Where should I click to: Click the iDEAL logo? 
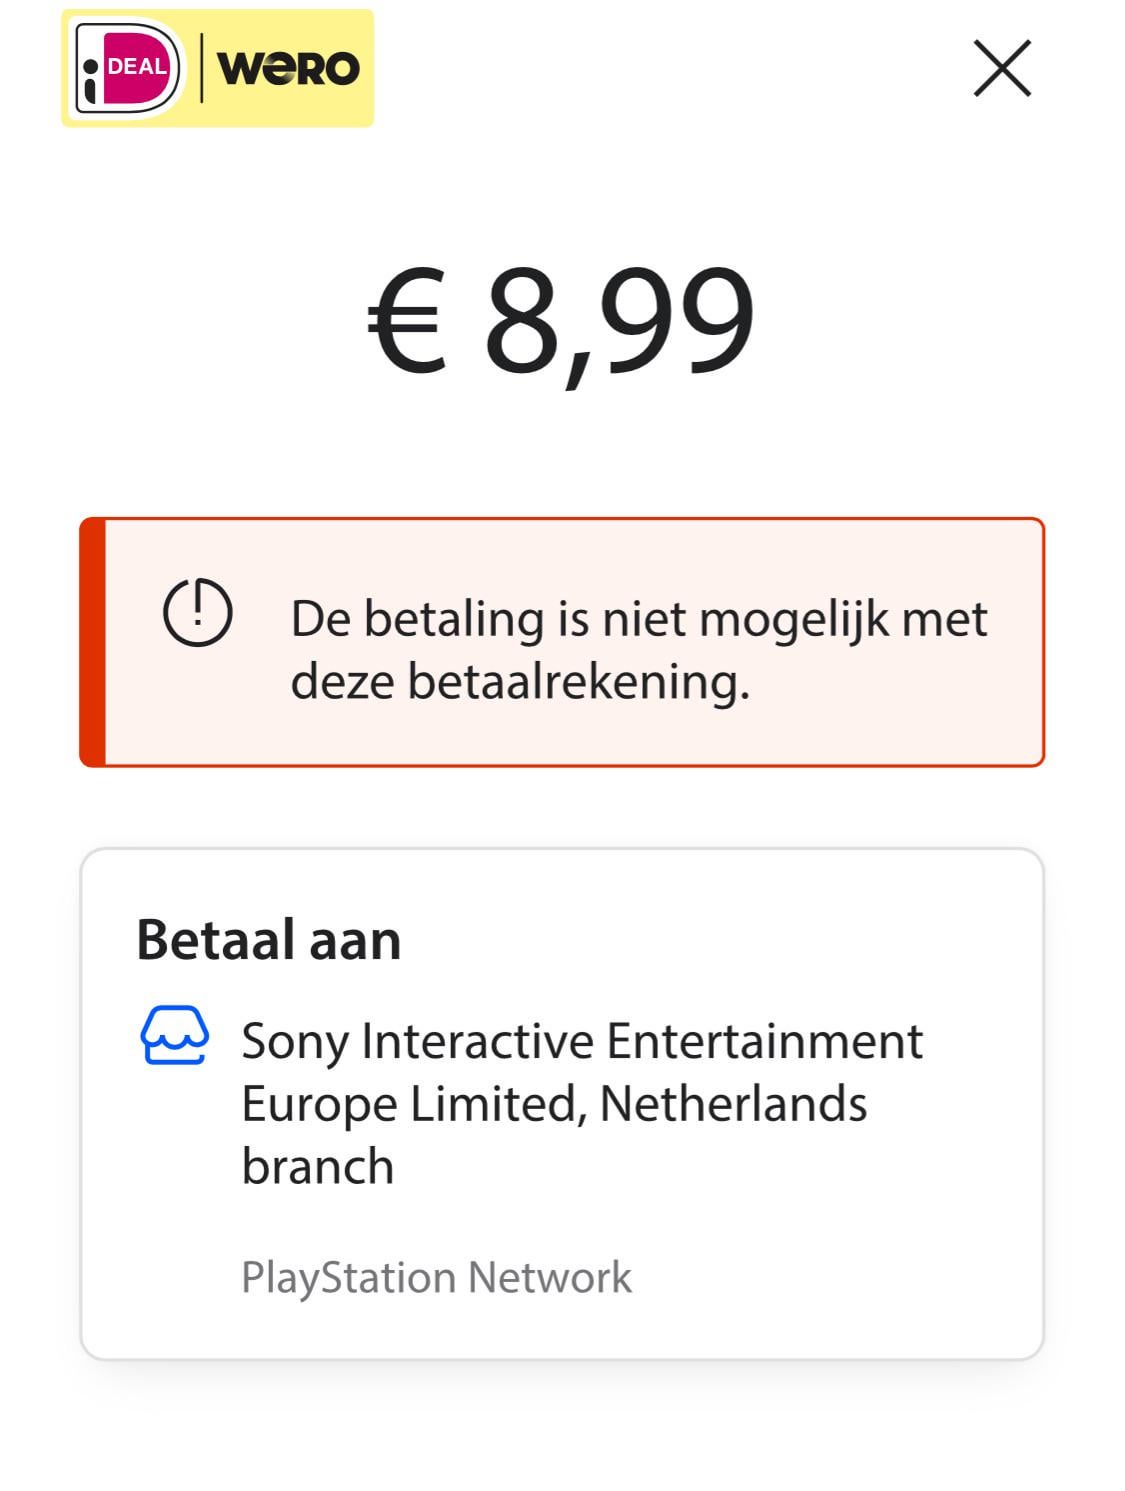pyautogui.click(x=129, y=67)
